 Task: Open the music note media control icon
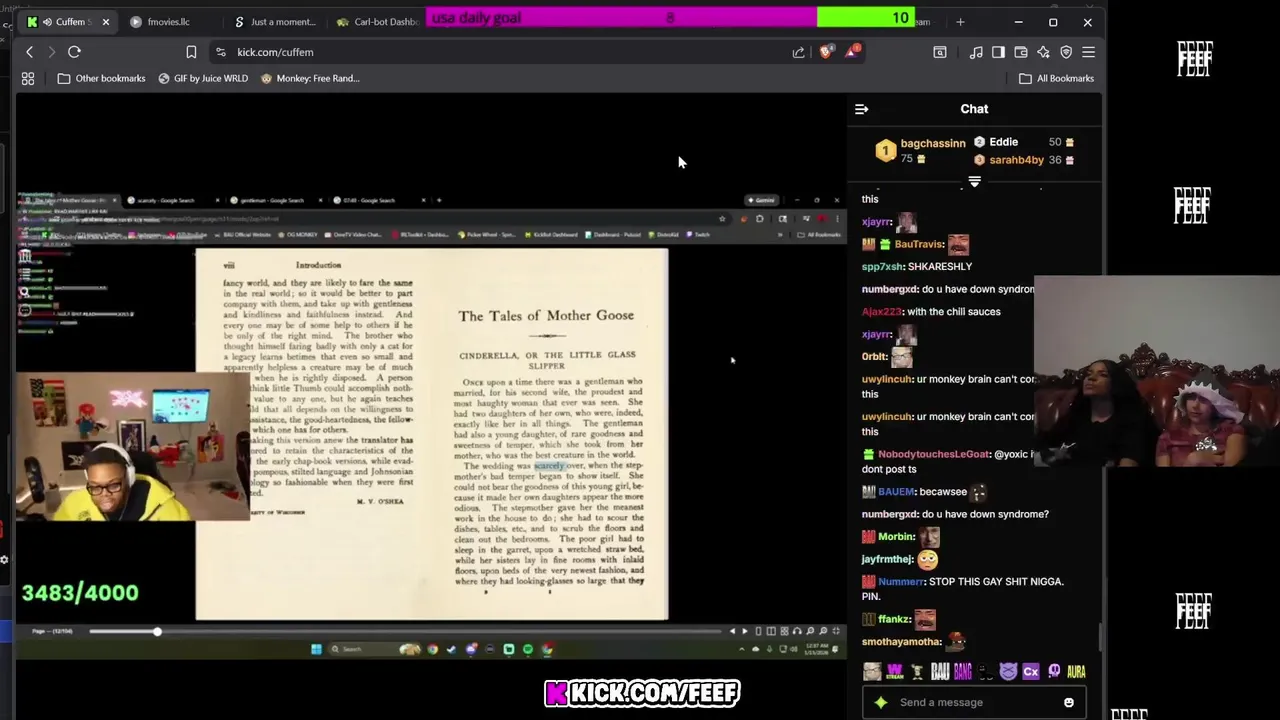click(x=976, y=52)
